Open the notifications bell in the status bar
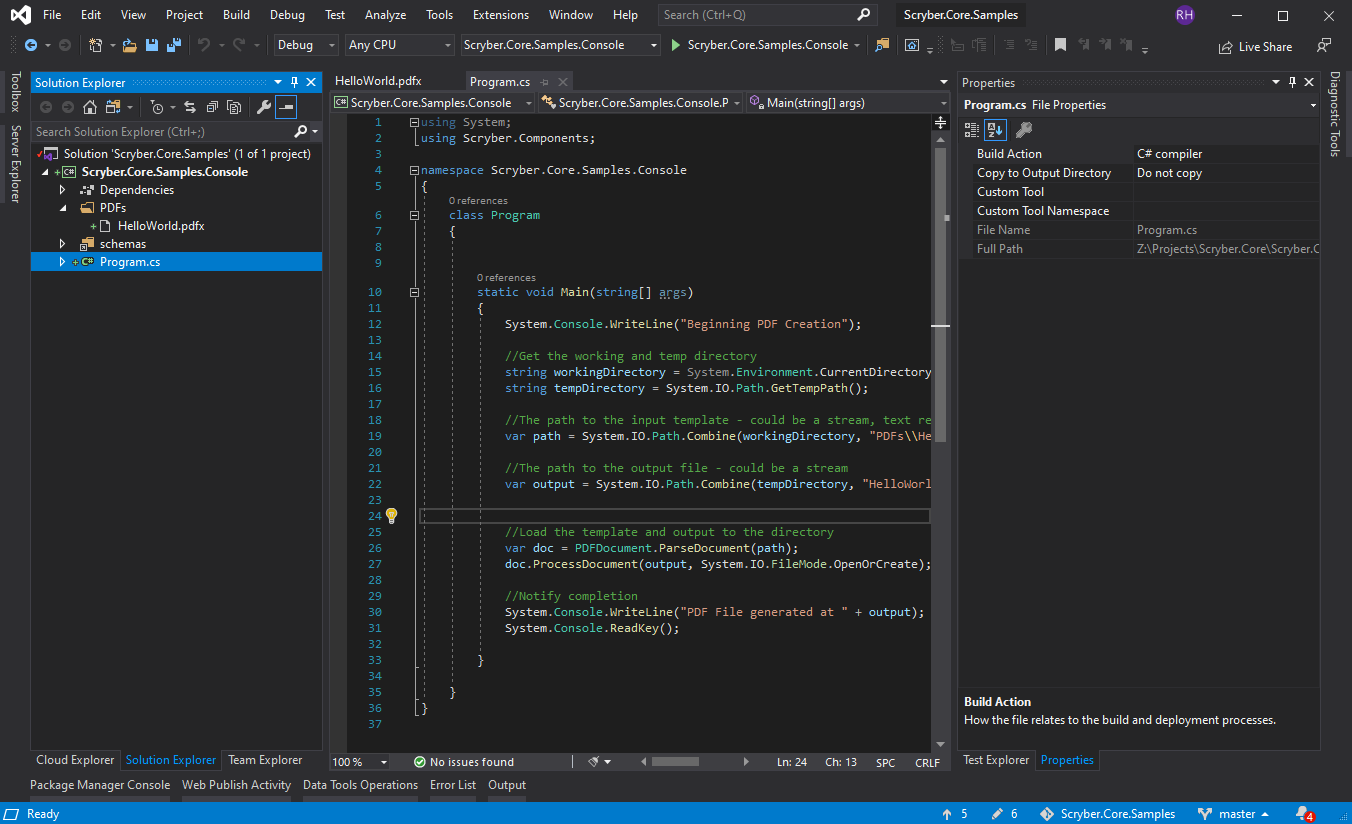Screen dimensions: 1352x824 pyautogui.click(x=1303, y=814)
